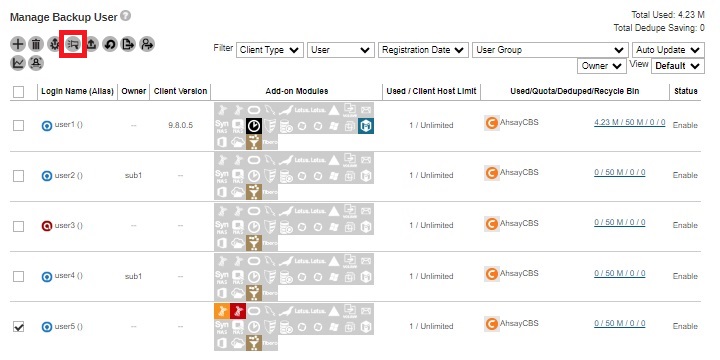Click the Delete user trash icon
The width and height of the screenshot is (720, 360).
coord(36,45)
